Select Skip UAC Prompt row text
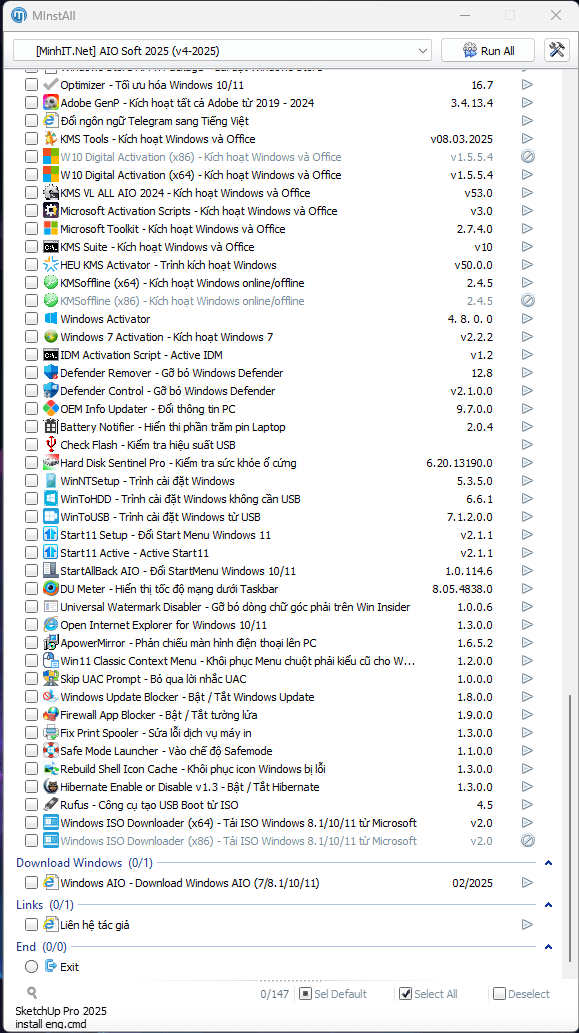The width and height of the screenshot is (579, 1033). (153, 679)
